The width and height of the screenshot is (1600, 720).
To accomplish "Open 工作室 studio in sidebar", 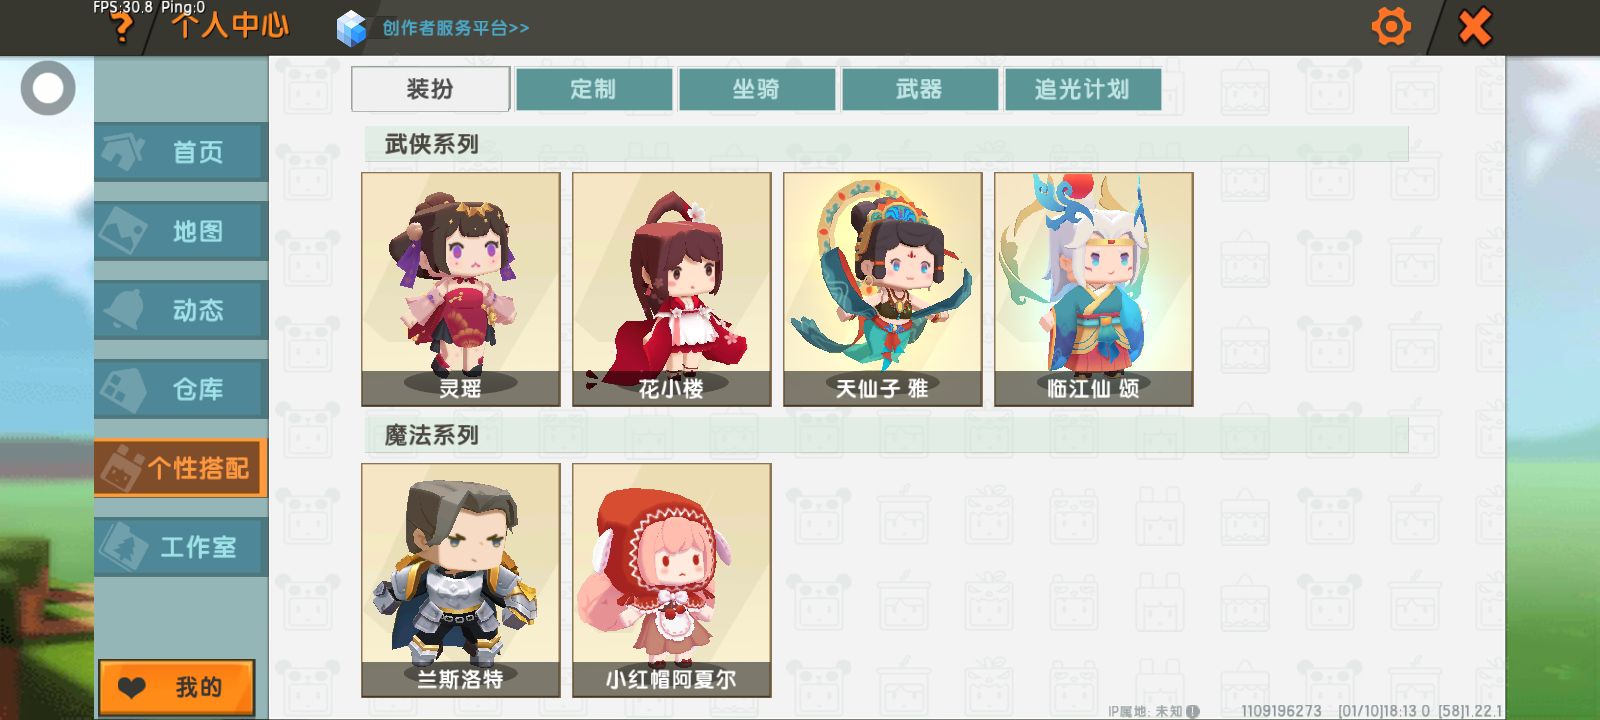I will pyautogui.click(x=181, y=547).
